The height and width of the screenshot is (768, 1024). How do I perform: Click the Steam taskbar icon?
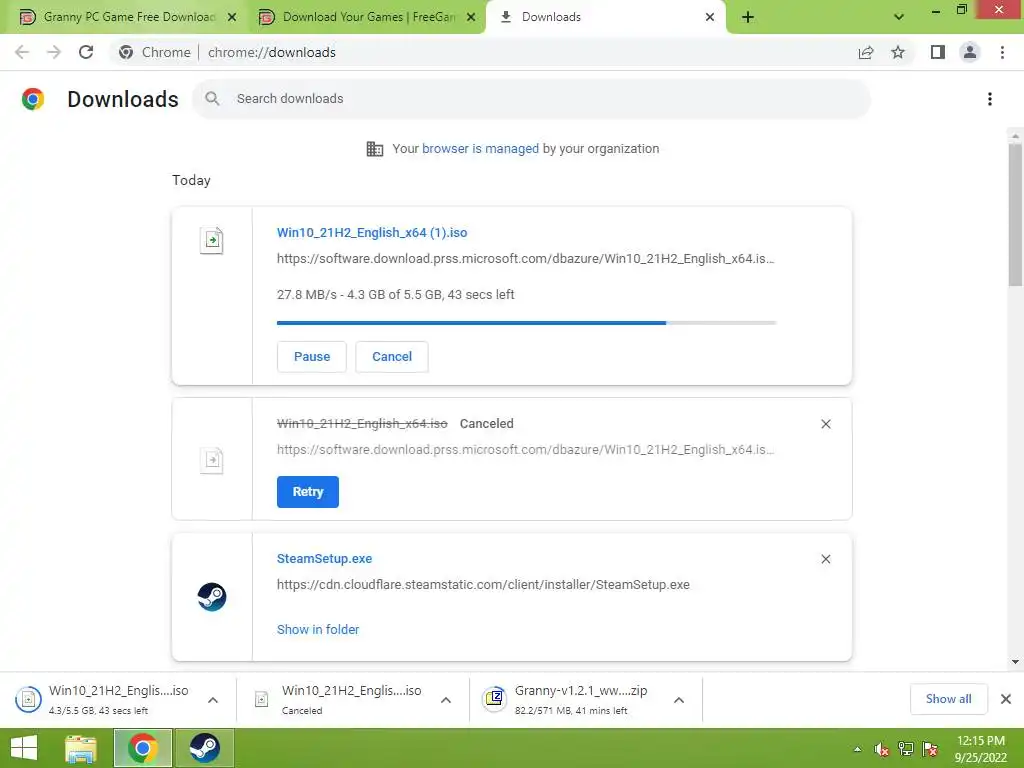pos(204,748)
